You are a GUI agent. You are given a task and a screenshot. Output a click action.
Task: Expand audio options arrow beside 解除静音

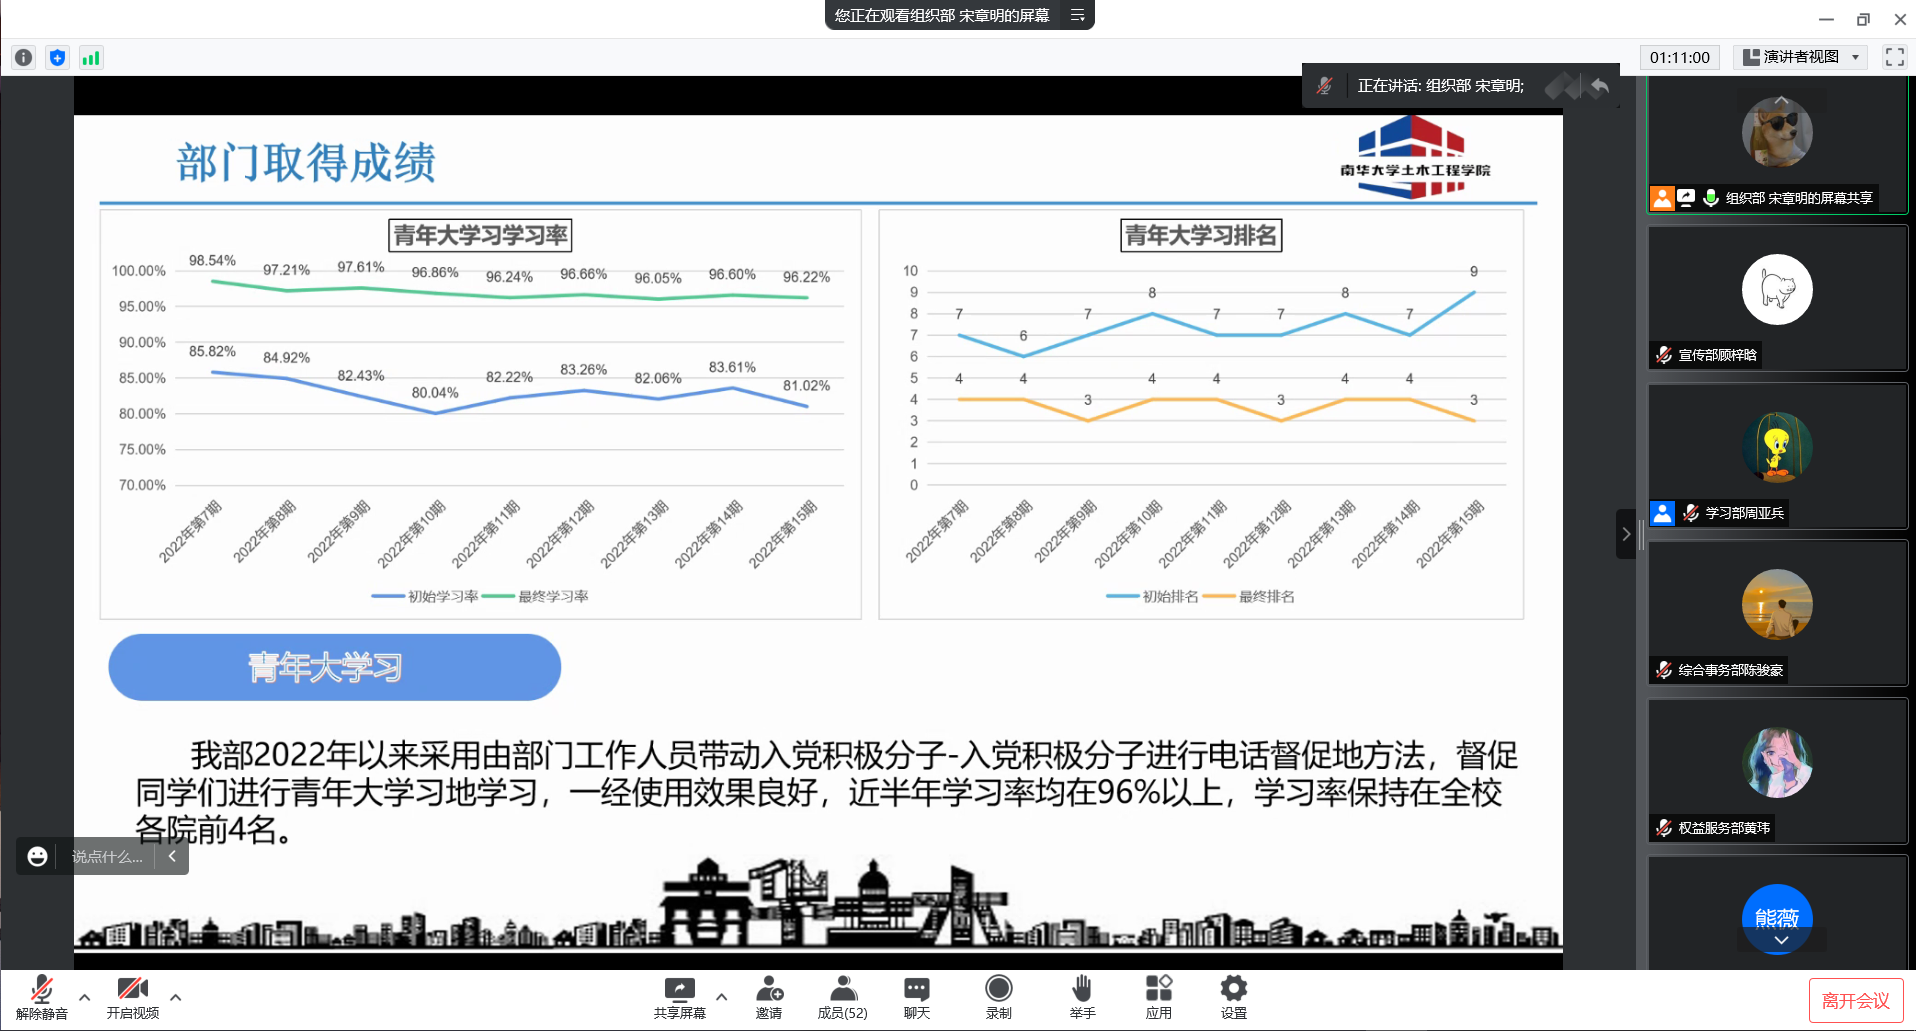(x=85, y=997)
